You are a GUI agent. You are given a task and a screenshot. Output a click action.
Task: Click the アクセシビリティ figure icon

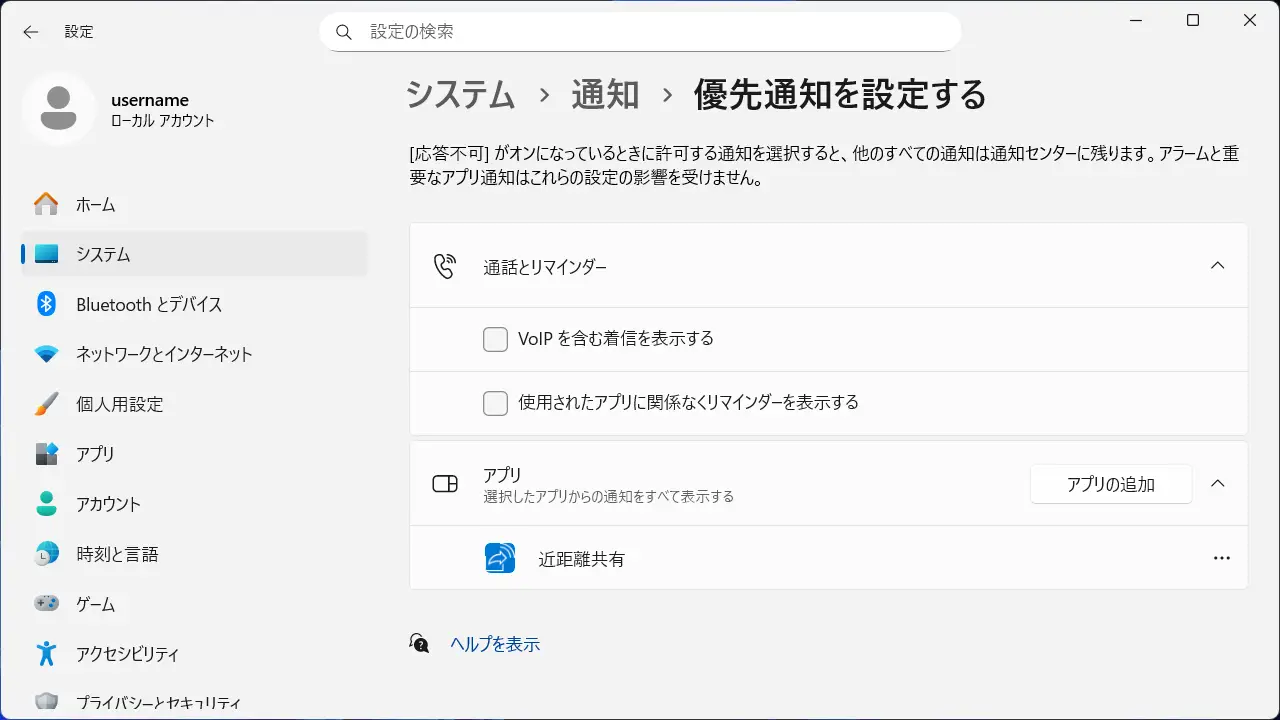(x=46, y=654)
